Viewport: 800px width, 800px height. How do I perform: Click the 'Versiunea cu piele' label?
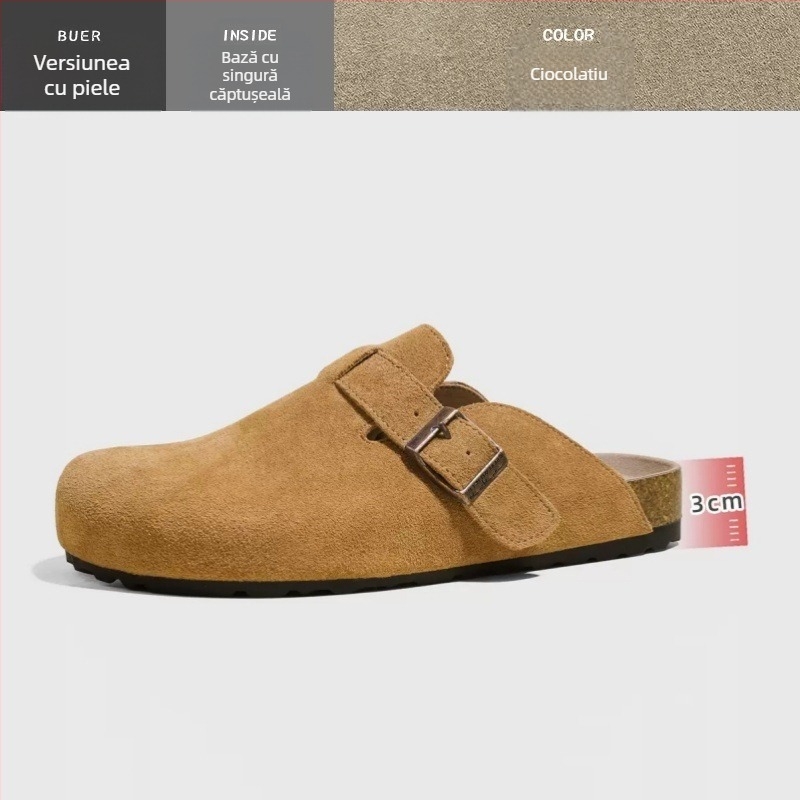82,75
